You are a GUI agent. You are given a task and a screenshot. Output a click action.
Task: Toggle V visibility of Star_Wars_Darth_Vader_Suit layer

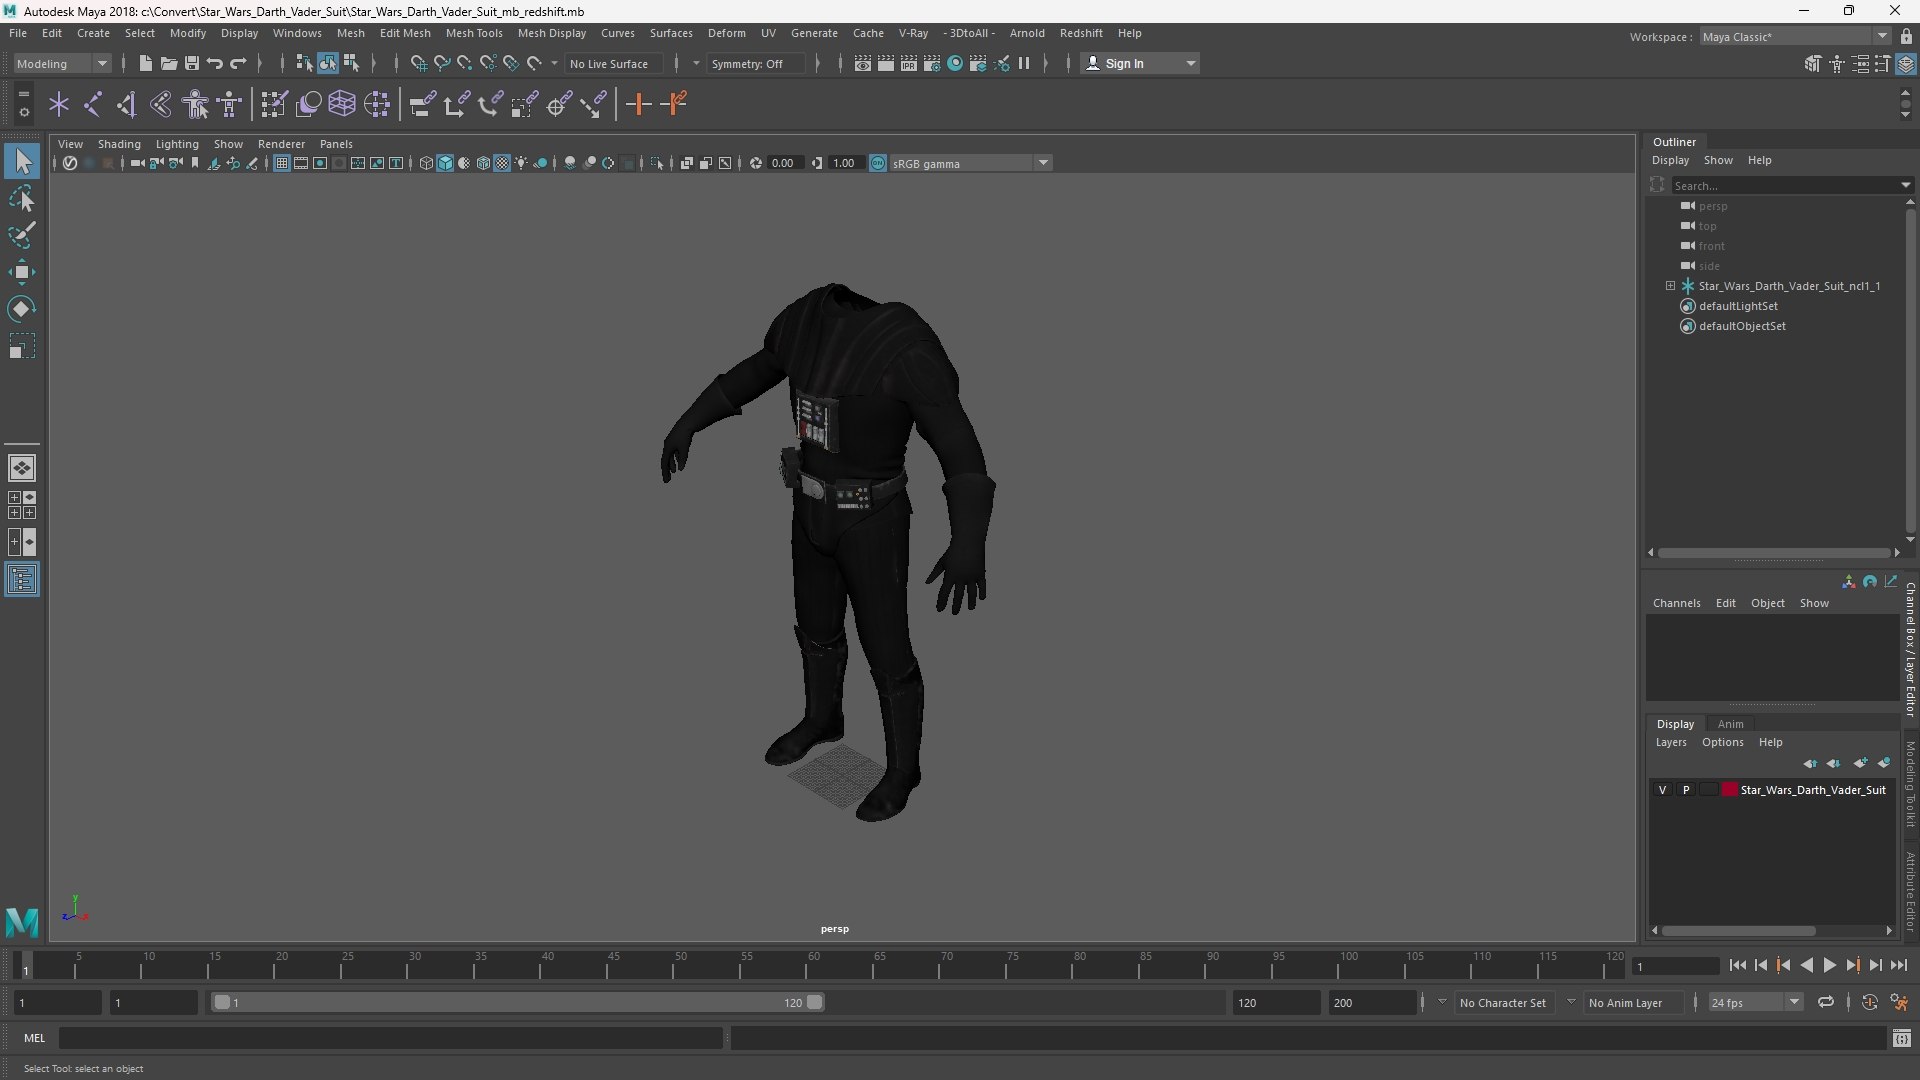1662,790
